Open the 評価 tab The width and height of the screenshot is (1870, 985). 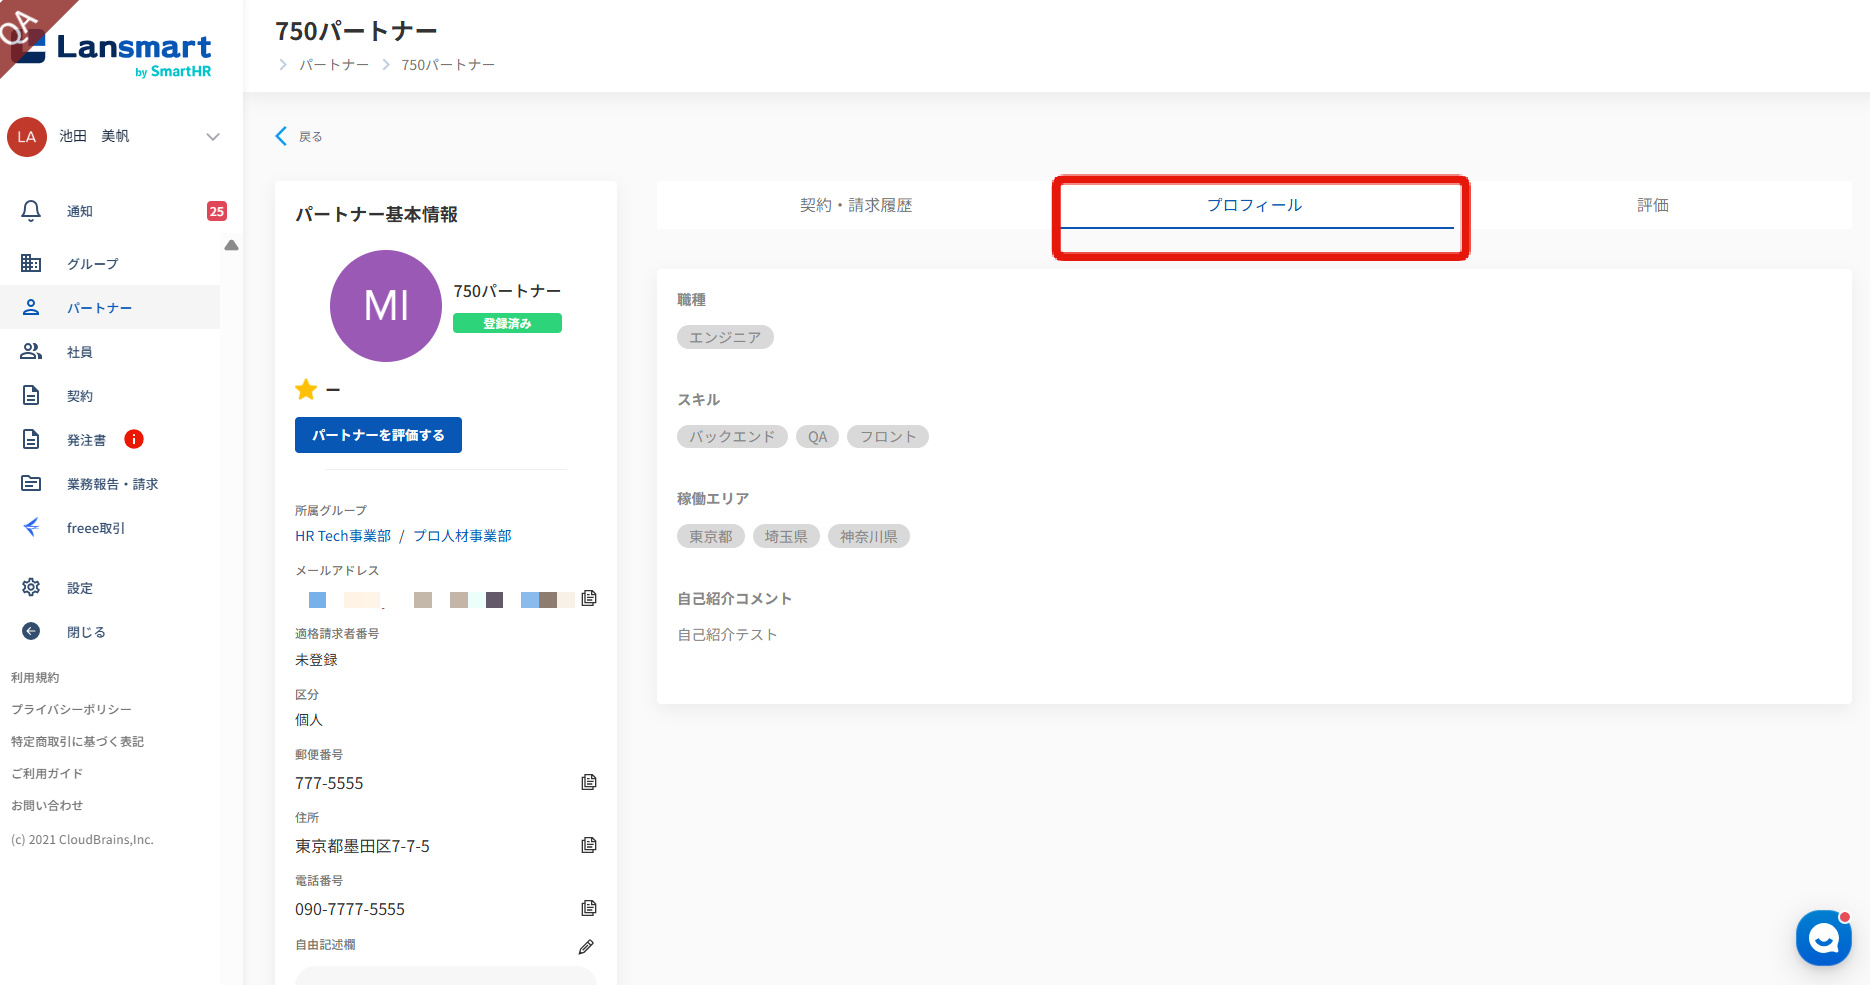(x=1653, y=205)
